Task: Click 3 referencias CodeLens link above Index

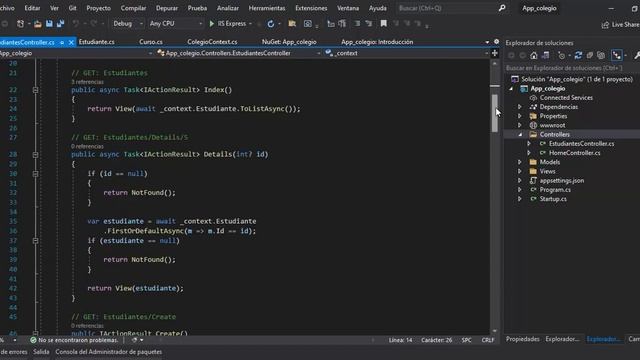Action: click(87, 82)
